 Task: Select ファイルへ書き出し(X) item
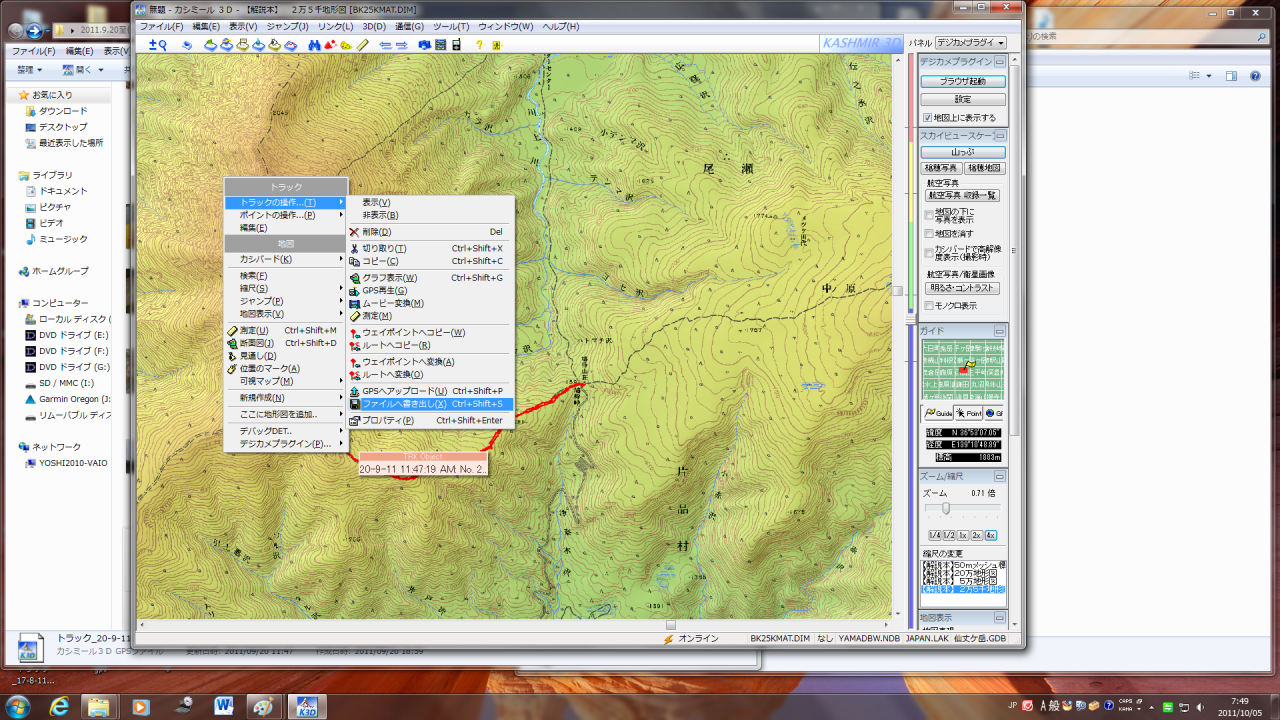tap(430, 404)
